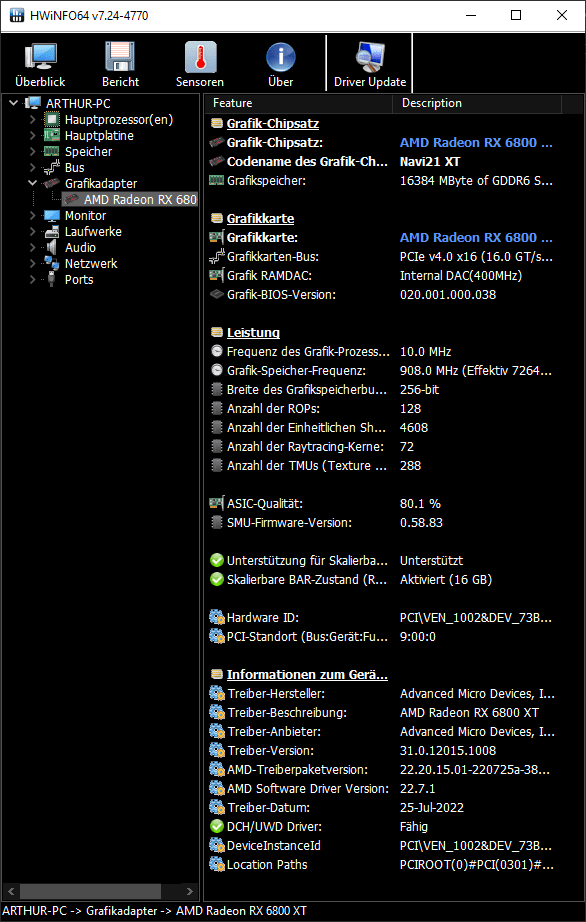Expand the Monitor tree node
This screenshot has height=922, width=586.
pyautogui.click(x=32, y=216)
